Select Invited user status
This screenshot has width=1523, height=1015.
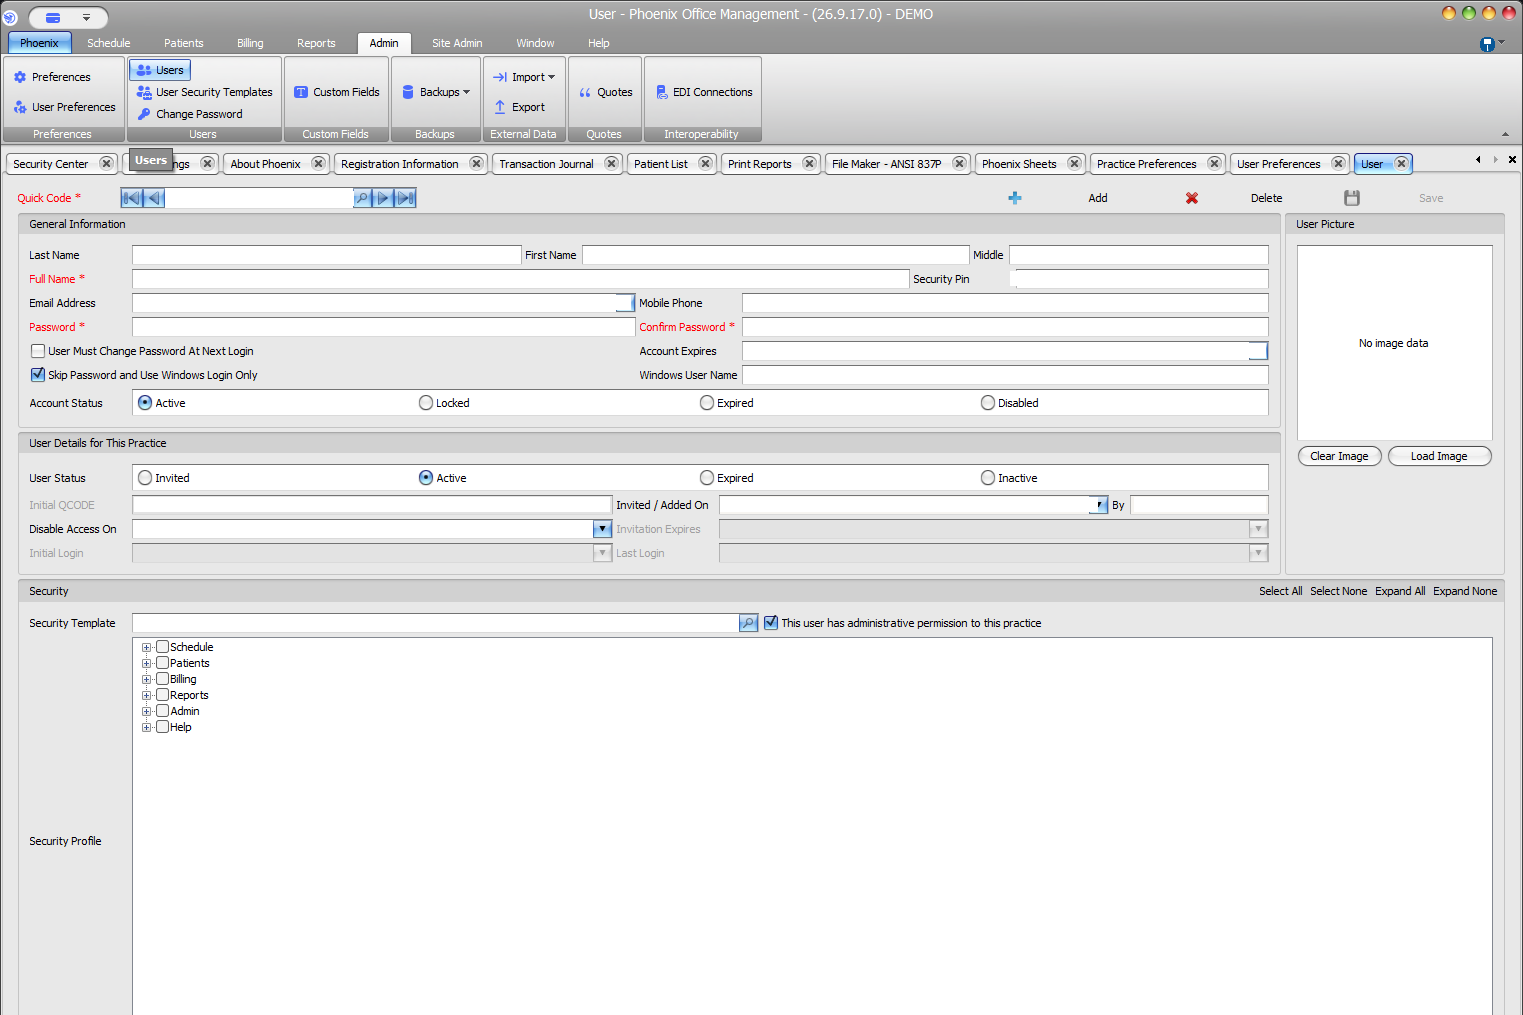tap(145, 478)
